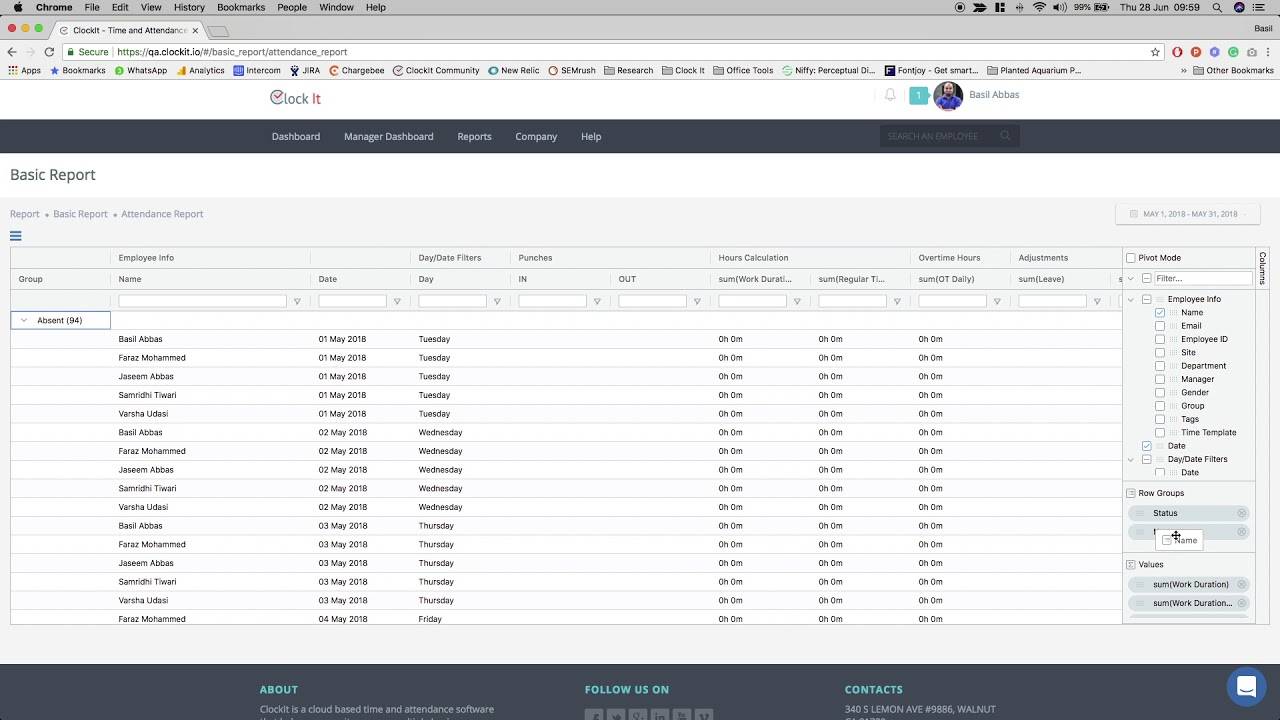
Task: Open the Reports menu in the navigation bar
Action: click(474, 136)
